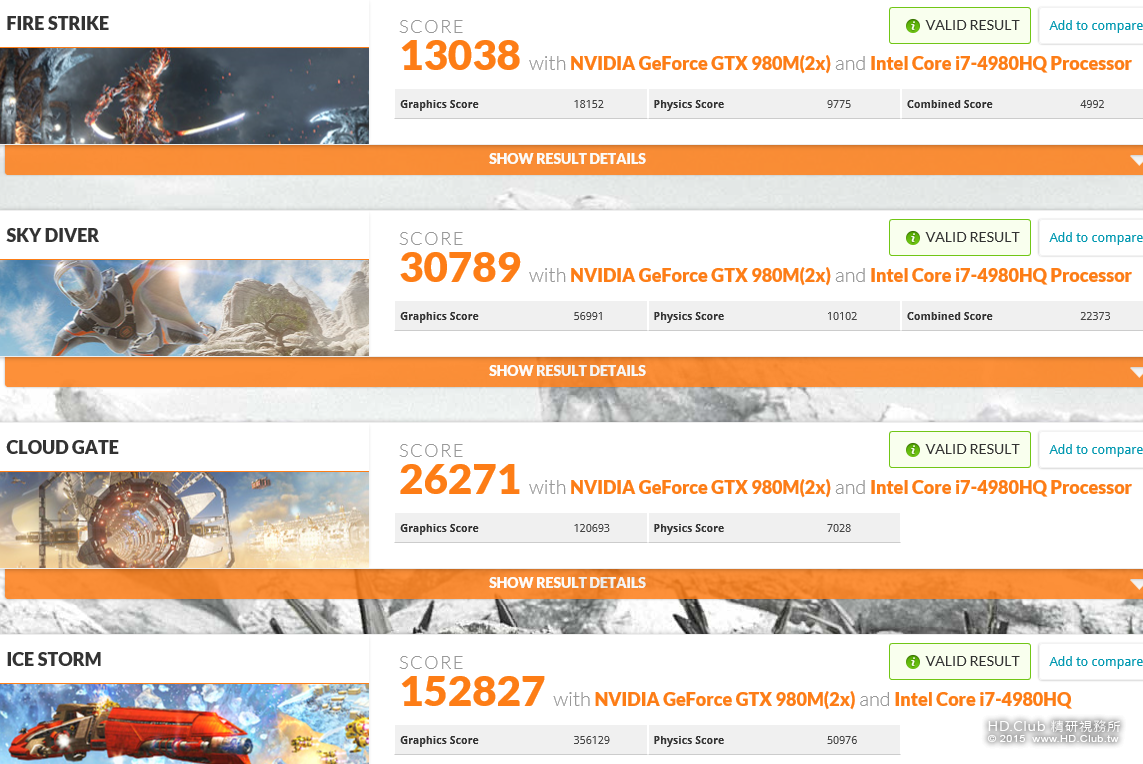Expand Cloud Gate result details arrow
Viewport: 1143px width, 764px height.
[1136, 584]
